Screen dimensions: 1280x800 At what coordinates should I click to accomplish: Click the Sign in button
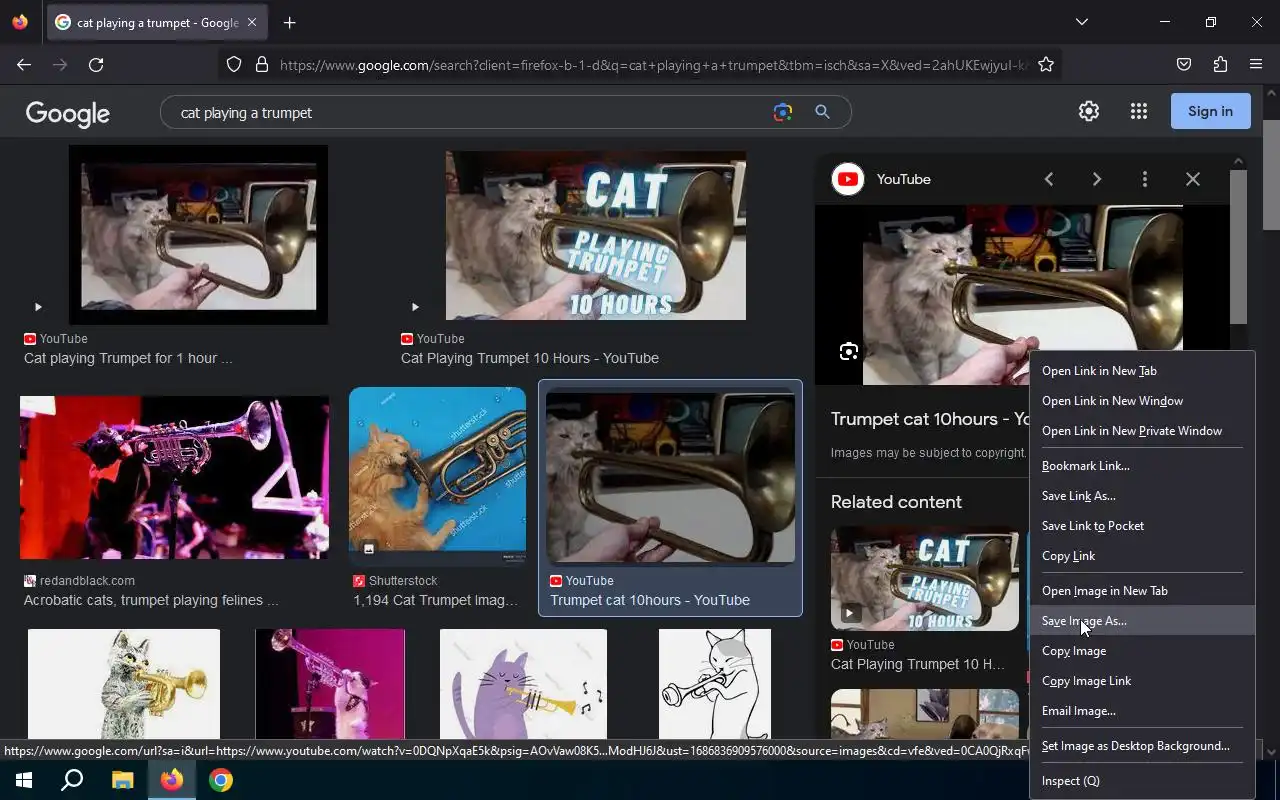[x=1210, y=111]
